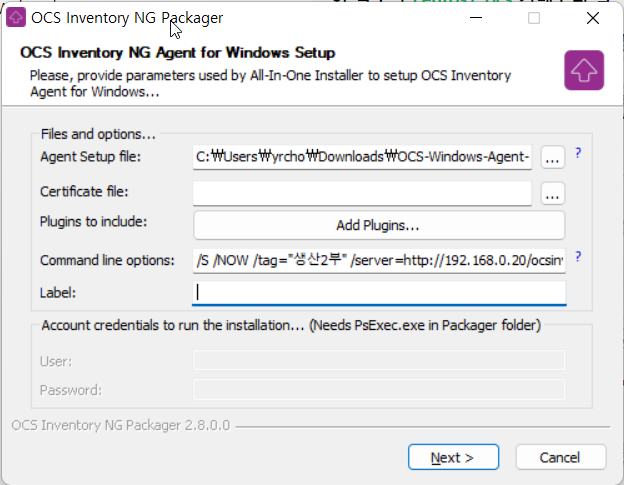
Task: Click the disabled Password field
Action: click(379, 390)
